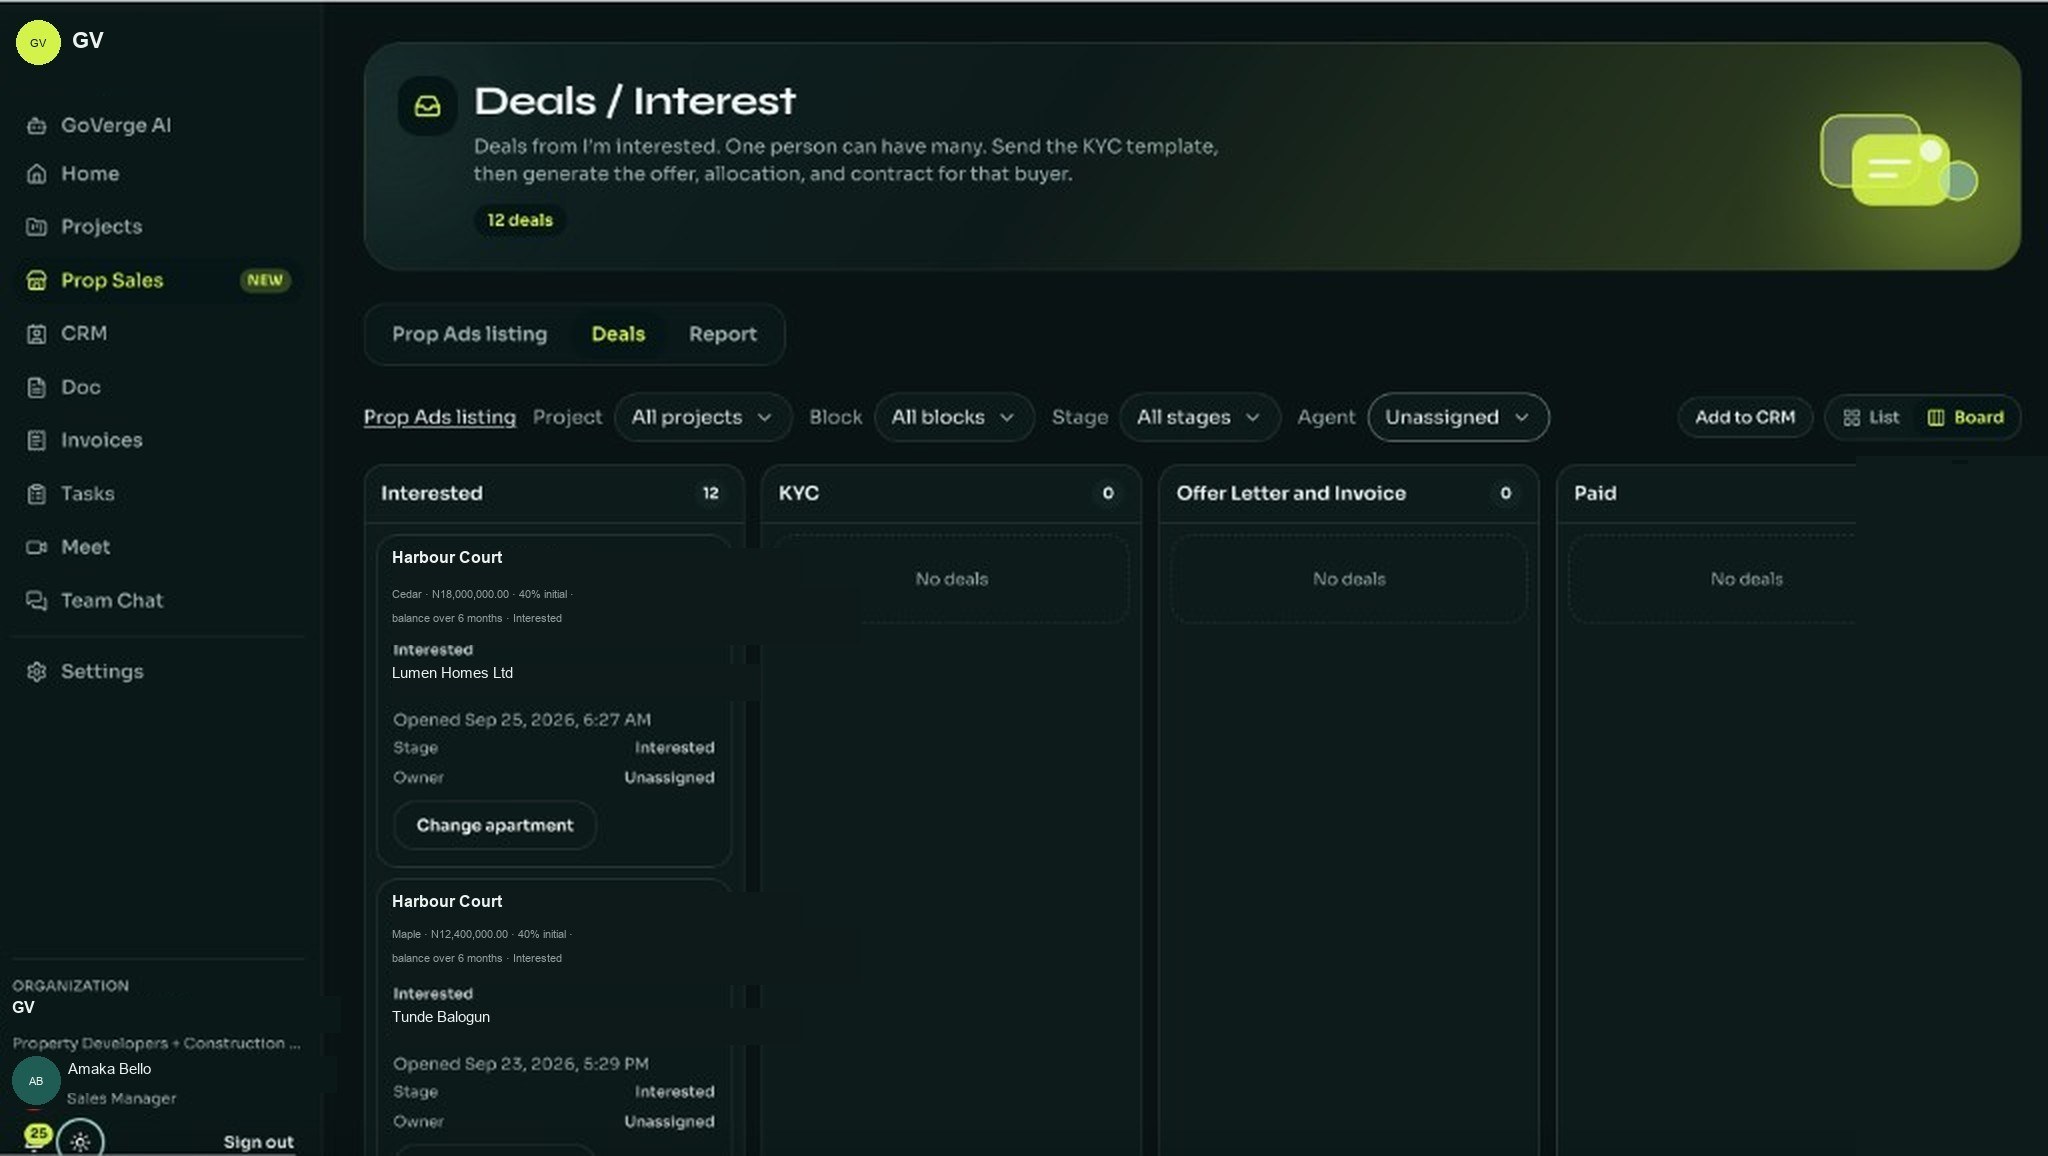2048x1156 pixels.
Task: Click the NEW badge beside Prop Sales
Action: tap(265, 281)
